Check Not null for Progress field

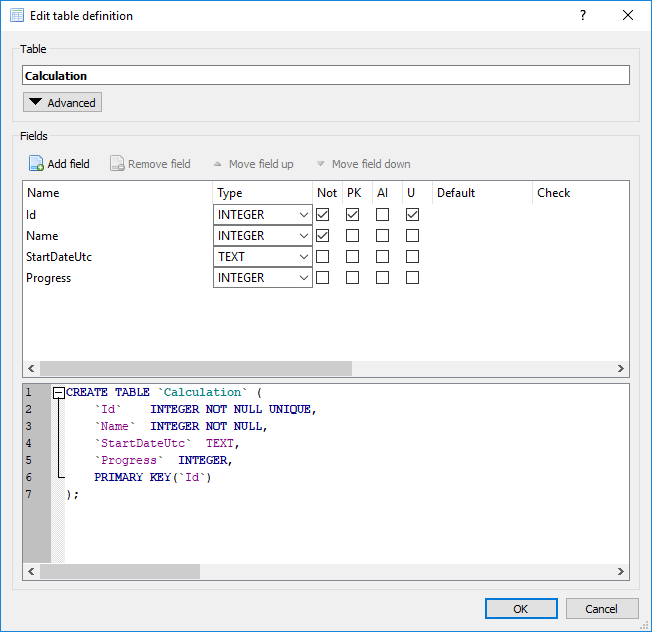pos(323,277)
